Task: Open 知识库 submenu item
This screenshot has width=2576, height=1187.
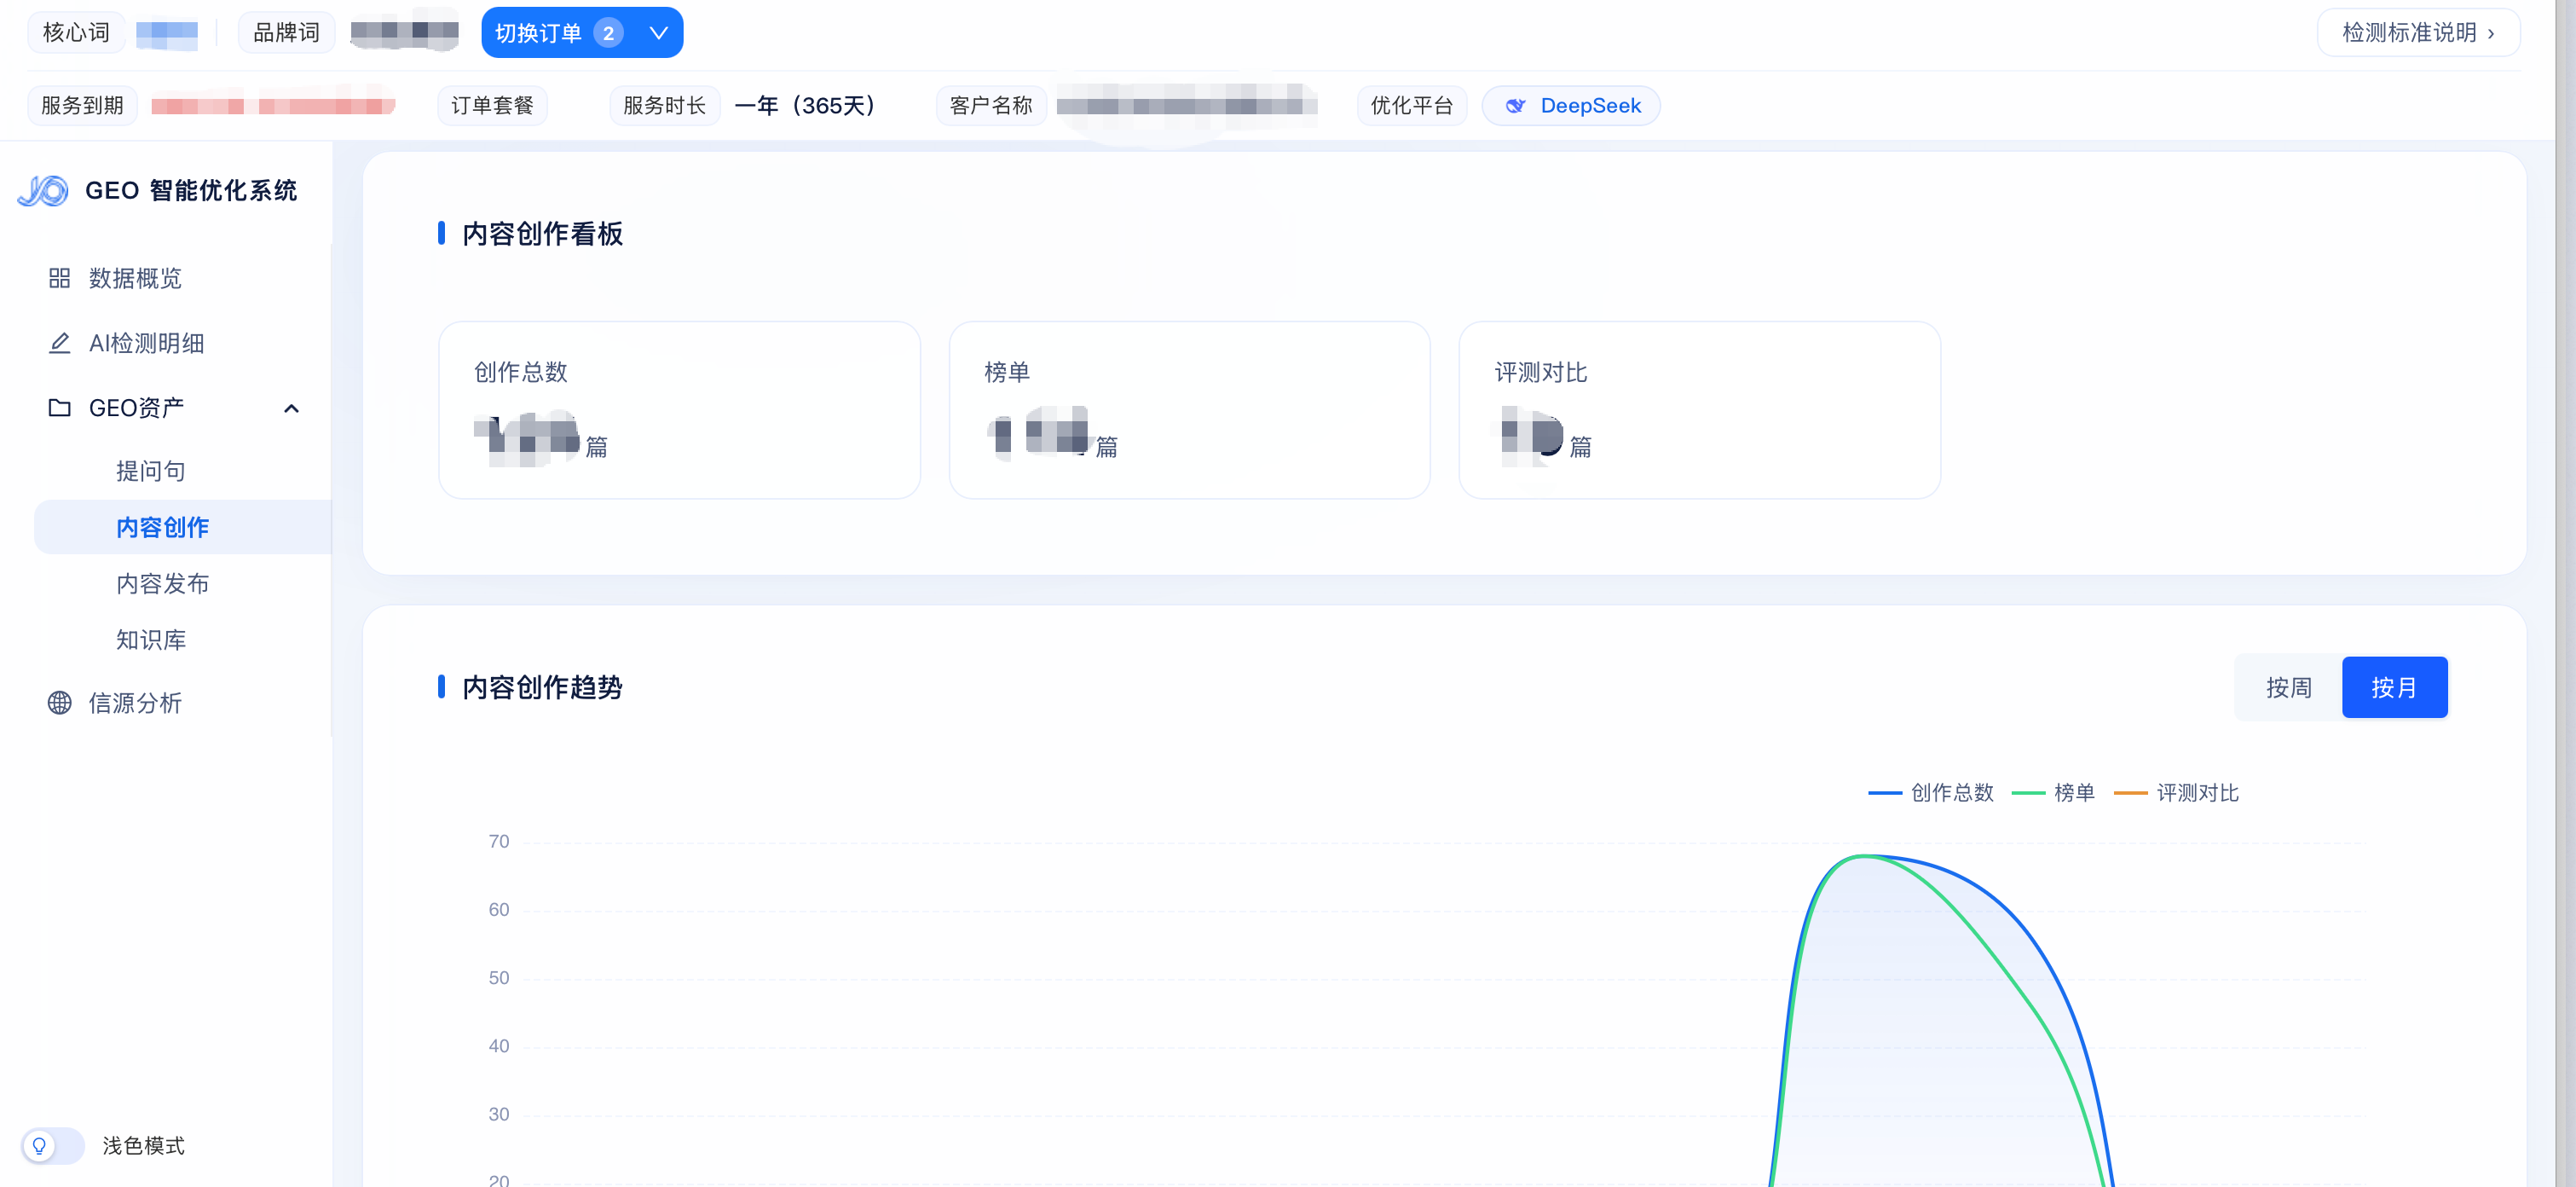Action: pyautogui.click(x=151, y=640)
